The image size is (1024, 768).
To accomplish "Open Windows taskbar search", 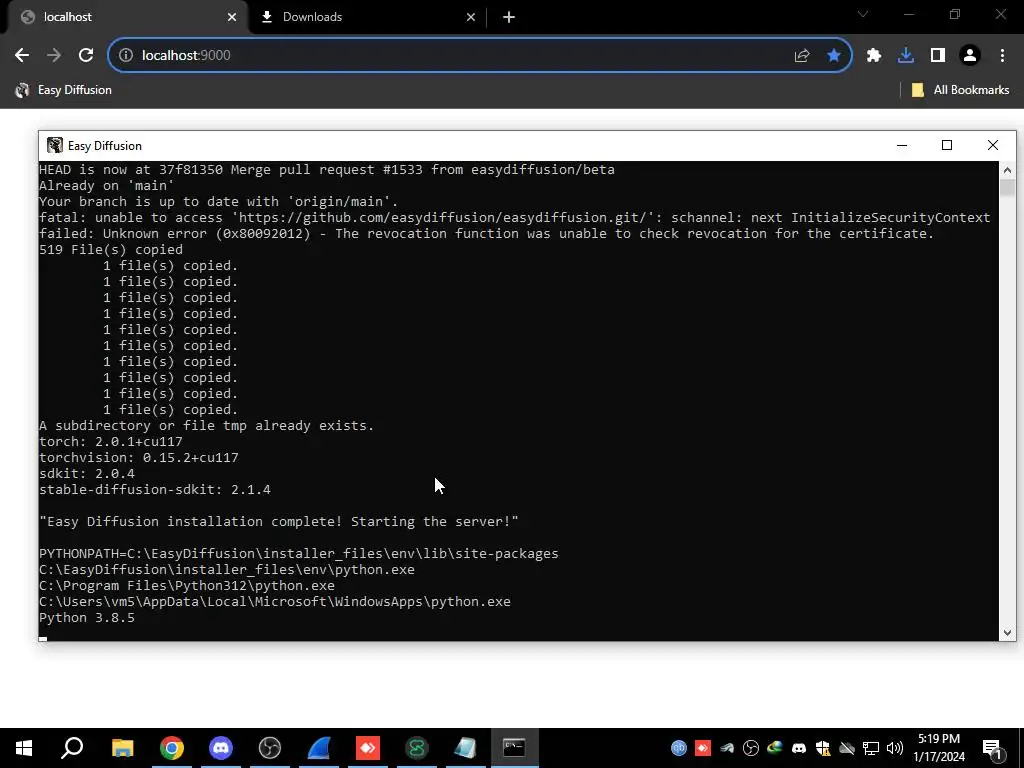I will pos(72,748).
